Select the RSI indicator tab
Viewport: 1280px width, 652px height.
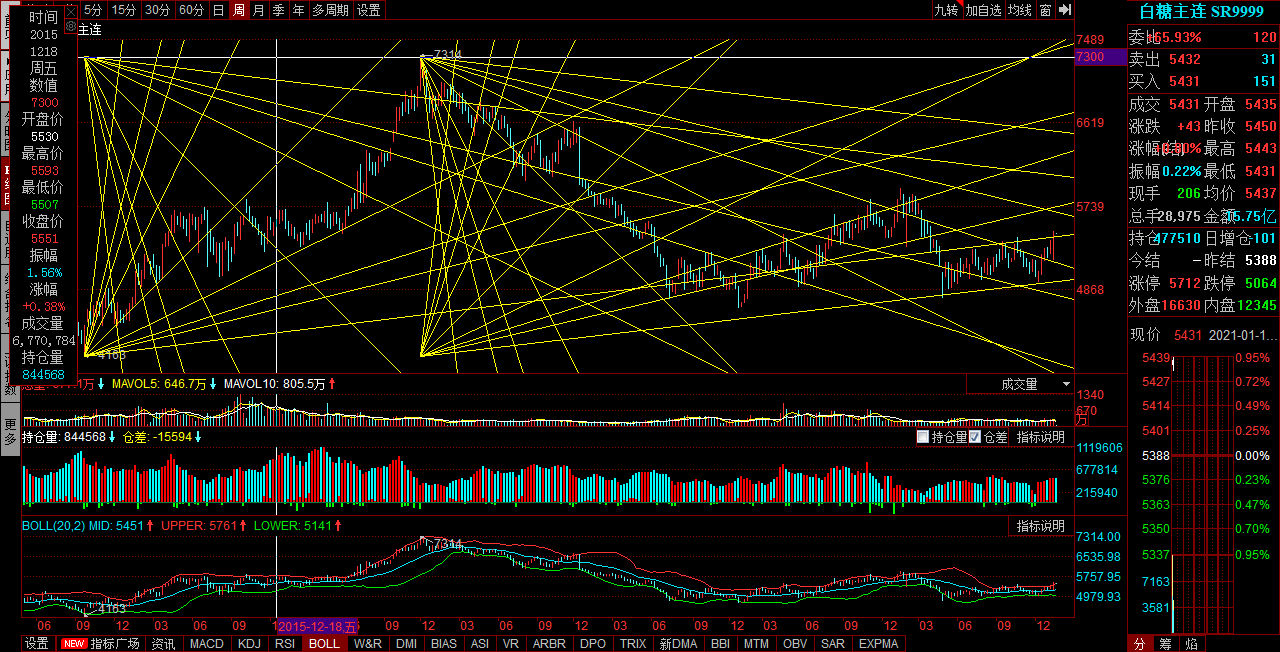click(285, 644)
